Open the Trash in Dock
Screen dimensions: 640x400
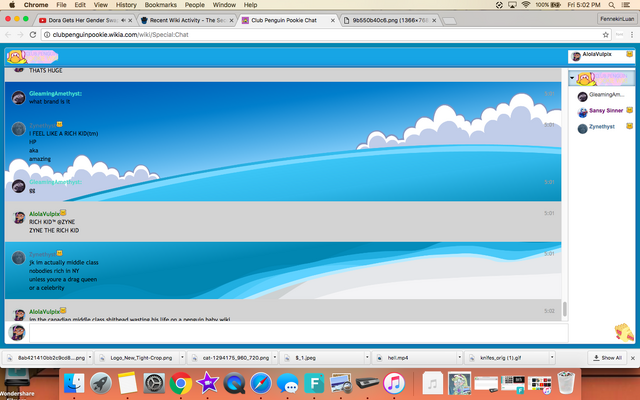(566, 382)
